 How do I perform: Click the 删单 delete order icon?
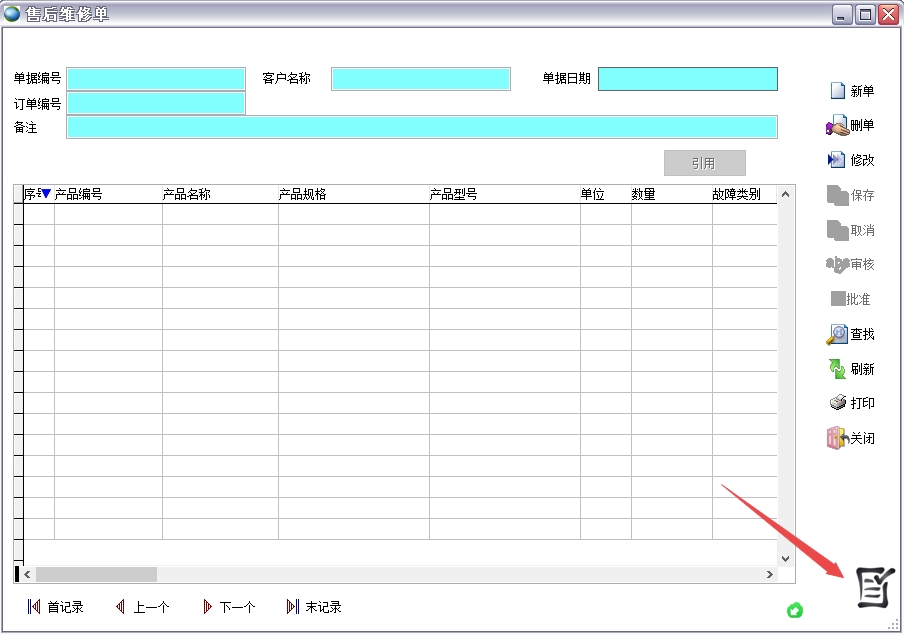(837, 126)
